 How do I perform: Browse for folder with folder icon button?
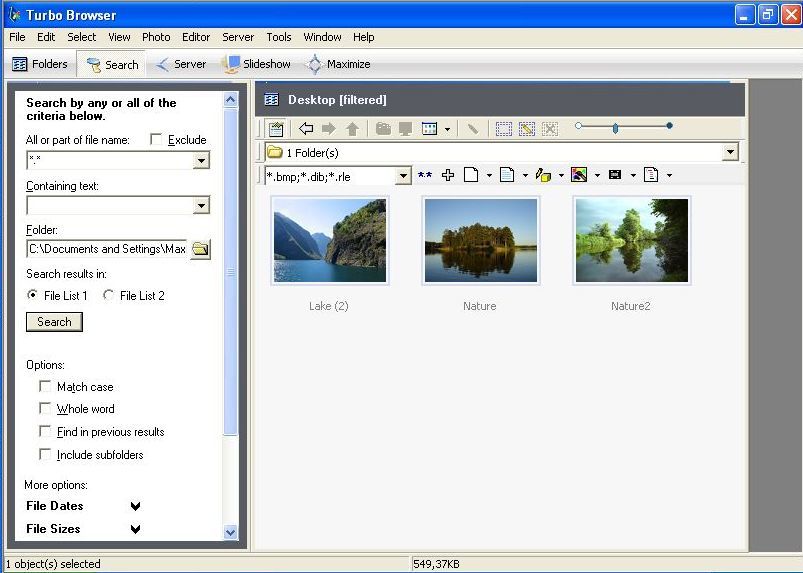[x=200, y=249]
